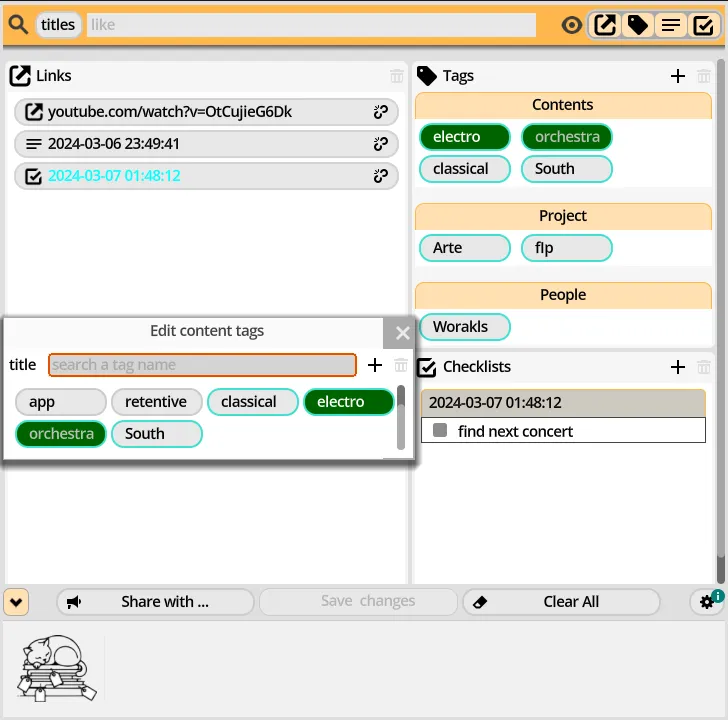Click the Links panel header icon
The width and height of the screenshot is (728, 720).
pyautogui.click(x=20, y=76)
